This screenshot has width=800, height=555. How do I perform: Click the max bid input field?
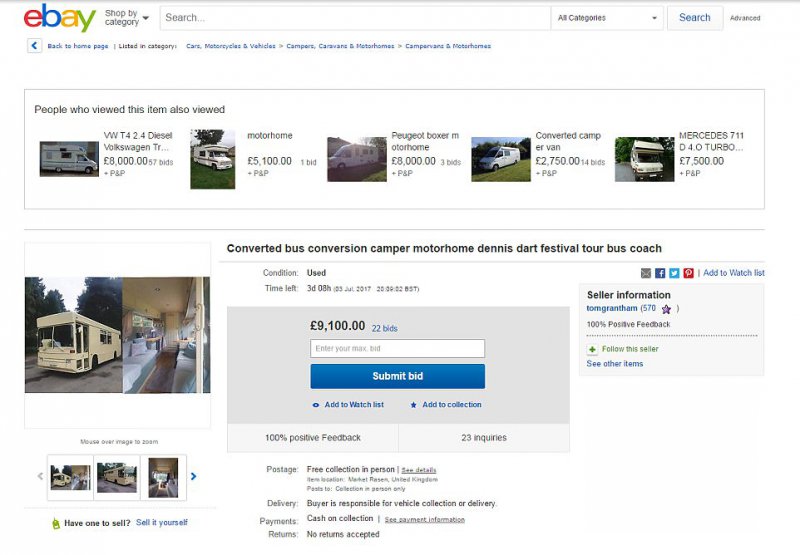[x=397, y=348]
